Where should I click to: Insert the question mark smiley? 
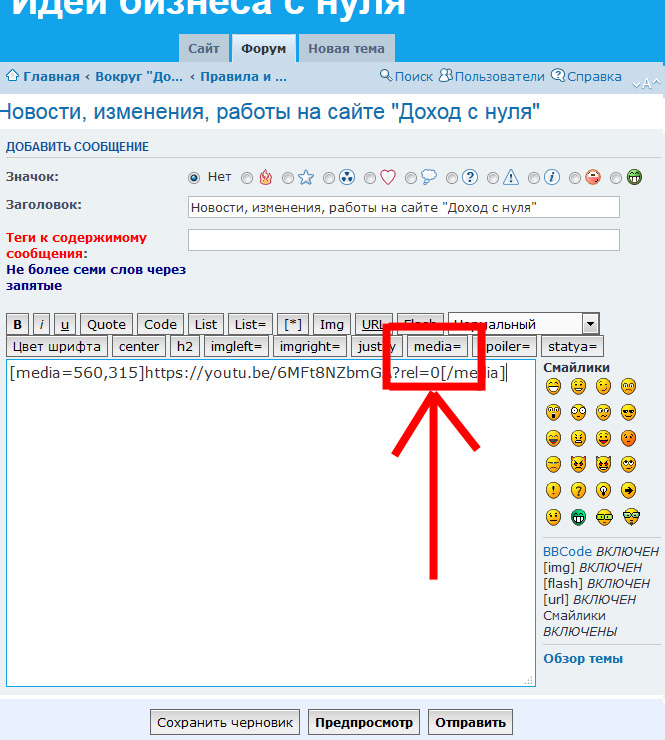[578, 490]
